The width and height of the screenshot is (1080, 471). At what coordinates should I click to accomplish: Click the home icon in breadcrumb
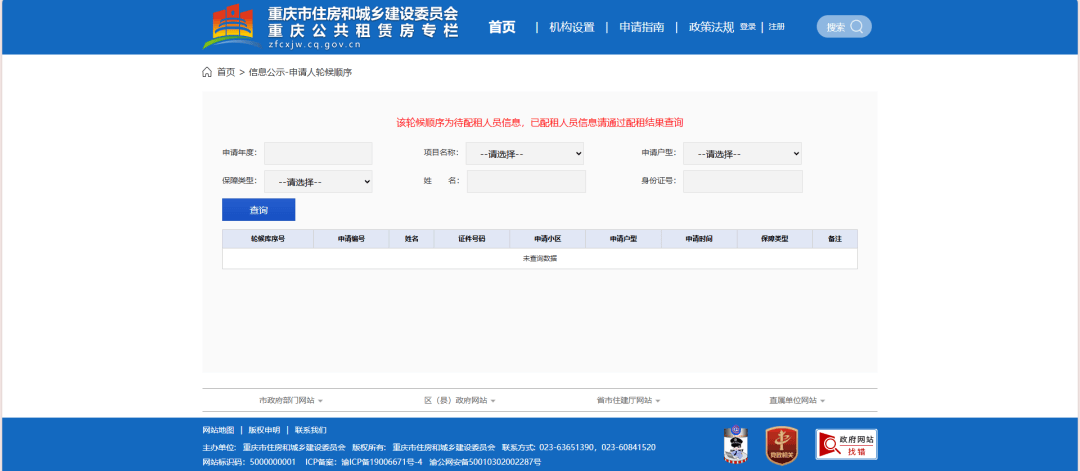(207, 72)
